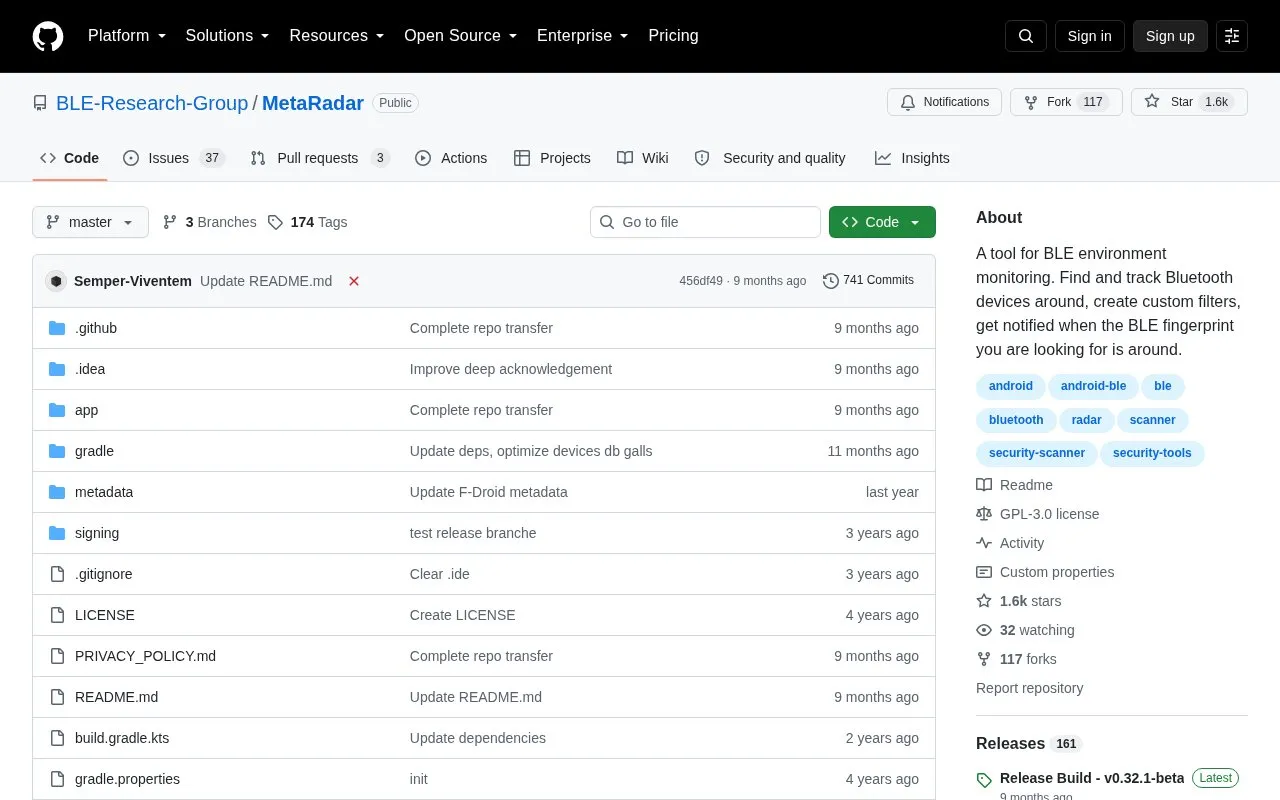Click the Readme book icon in About
The image size is (1280, 800).
984,485
